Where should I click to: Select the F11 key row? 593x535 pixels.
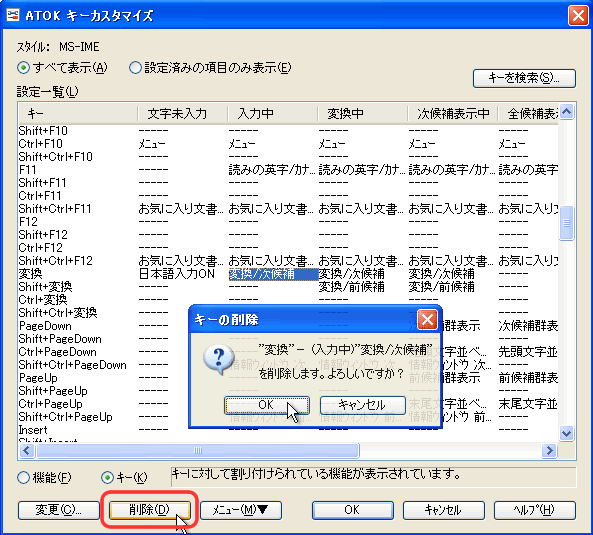(x=288, y=170)
